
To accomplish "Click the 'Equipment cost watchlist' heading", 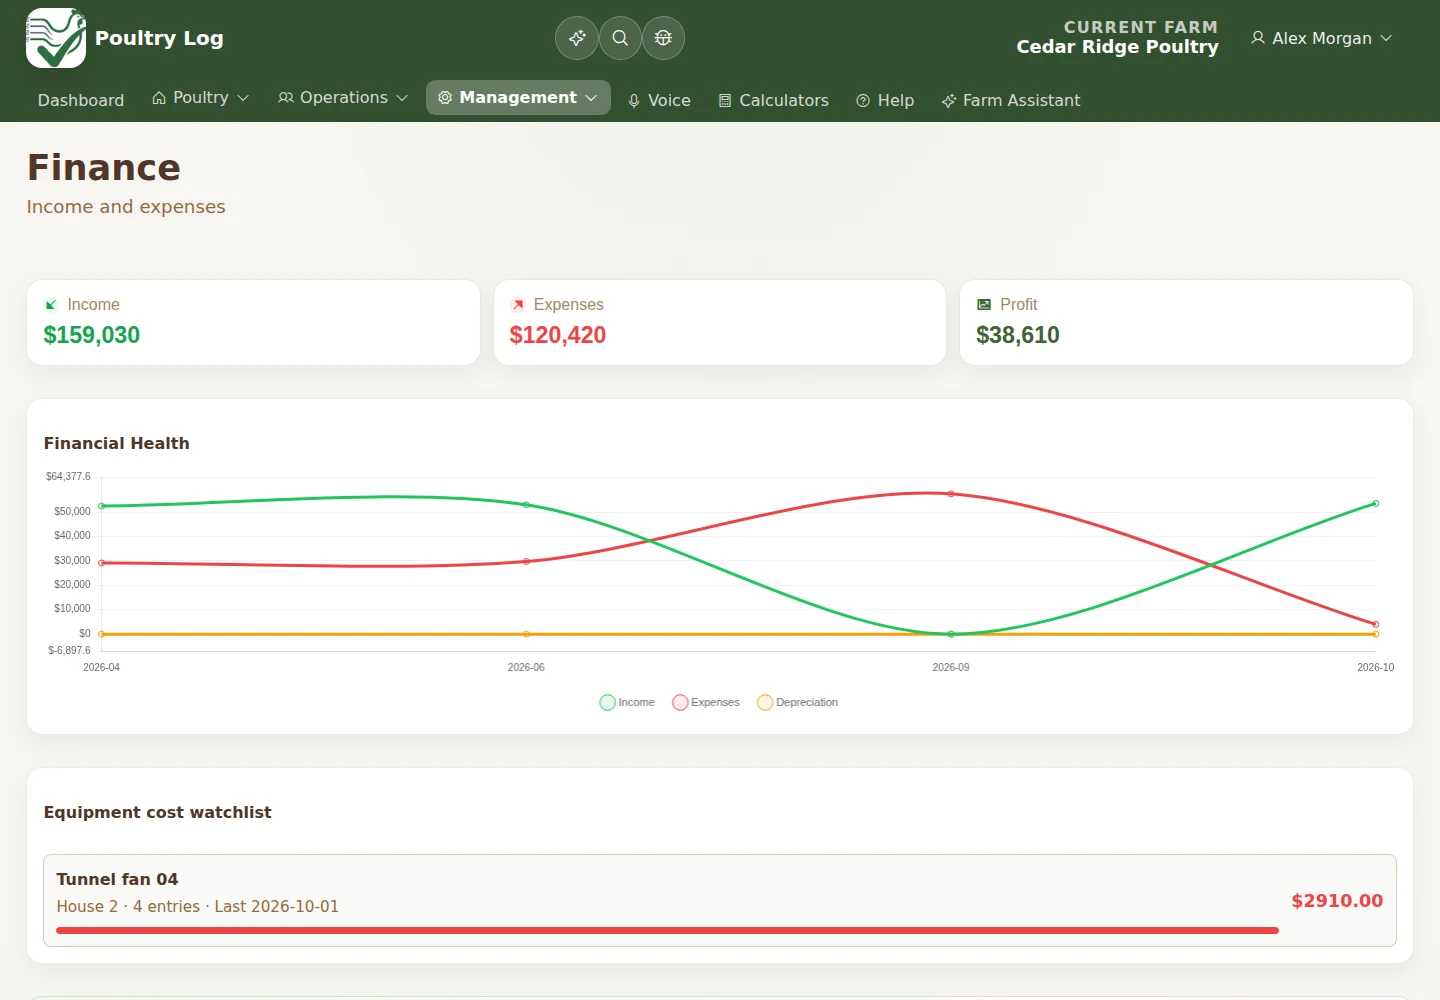I will (x=158, y=812).
